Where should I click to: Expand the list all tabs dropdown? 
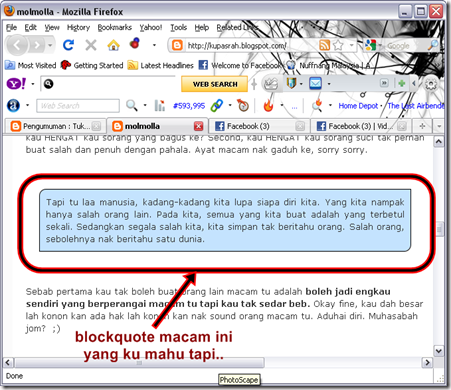coord(439,126)
